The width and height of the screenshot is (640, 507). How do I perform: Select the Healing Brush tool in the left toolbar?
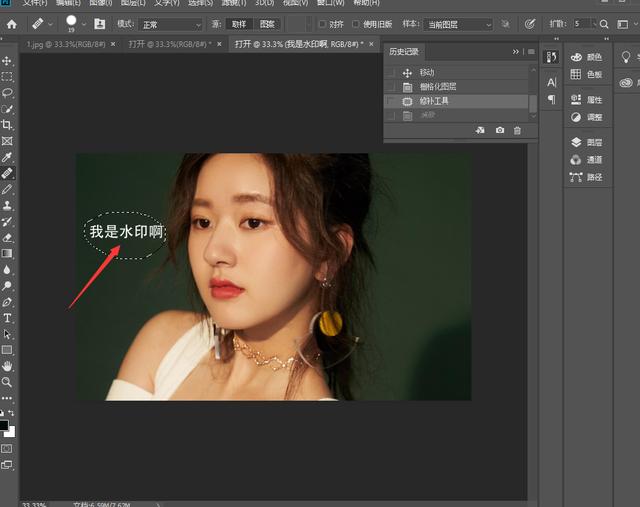(7, 173)
